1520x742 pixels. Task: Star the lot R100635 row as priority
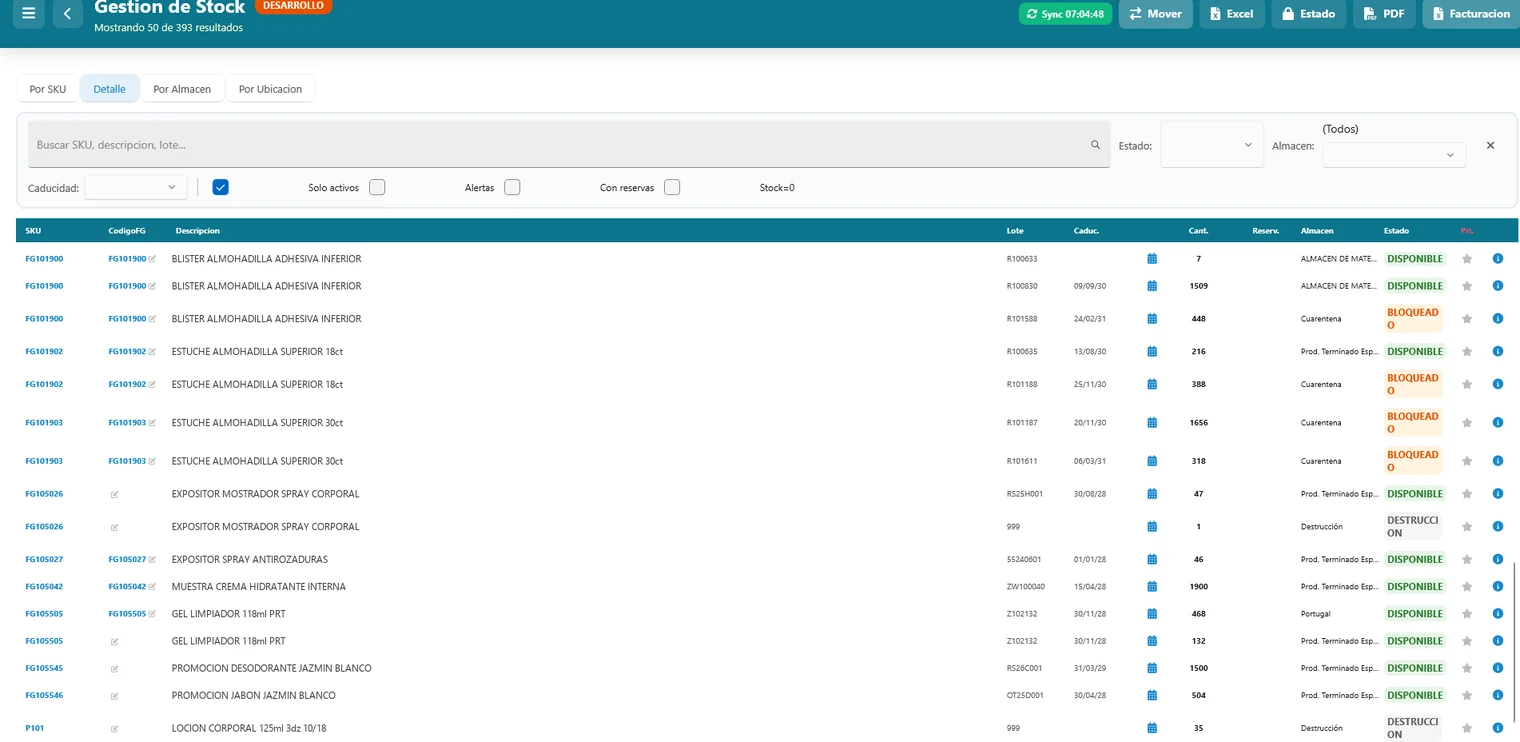pos(1467,352)
